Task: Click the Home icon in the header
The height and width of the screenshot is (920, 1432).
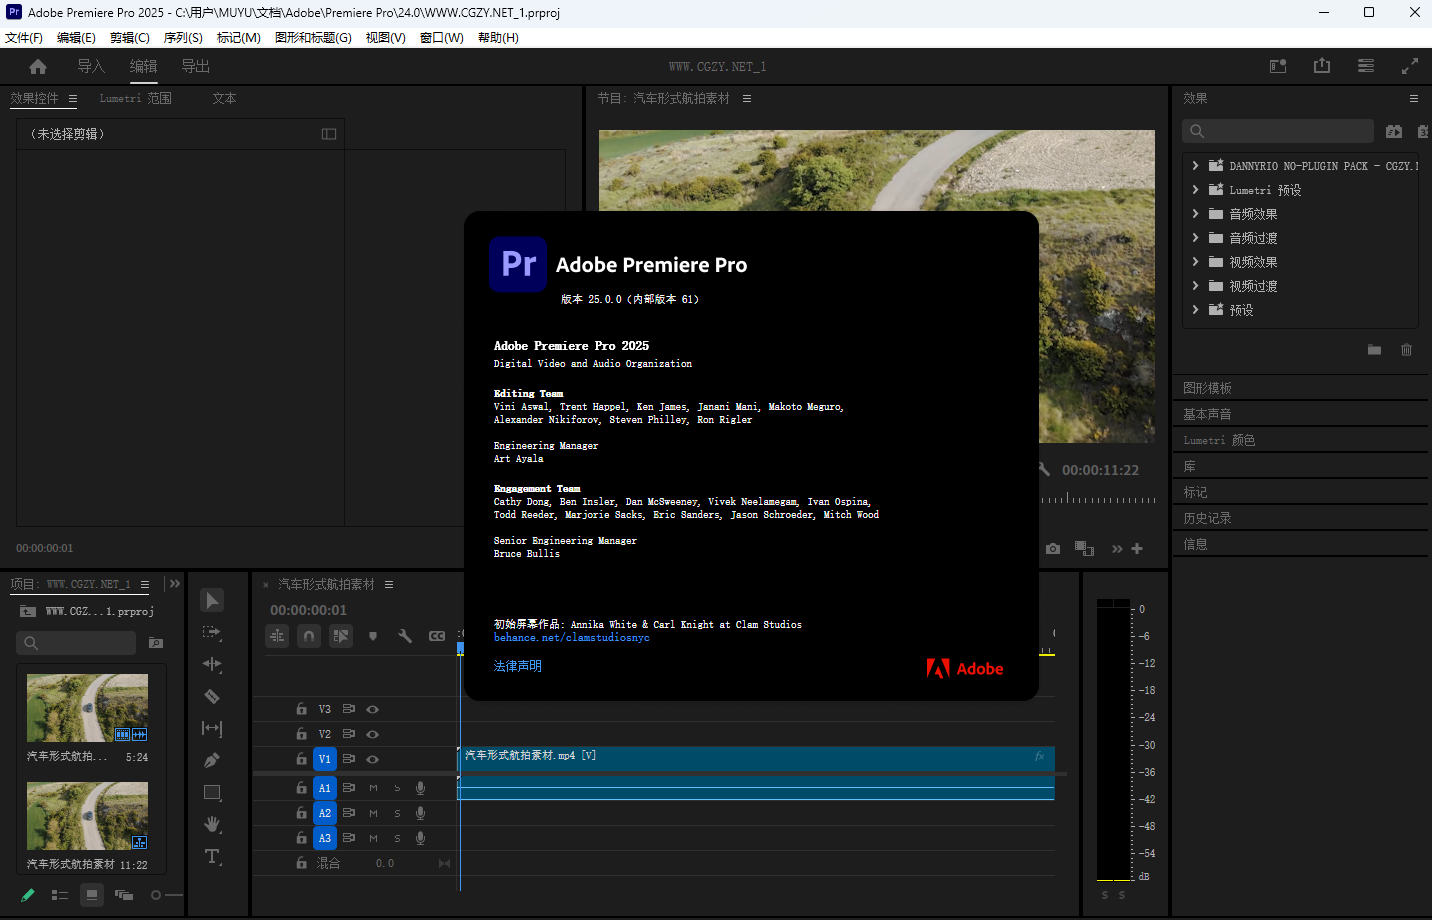Action: click(x=38, y=66)
